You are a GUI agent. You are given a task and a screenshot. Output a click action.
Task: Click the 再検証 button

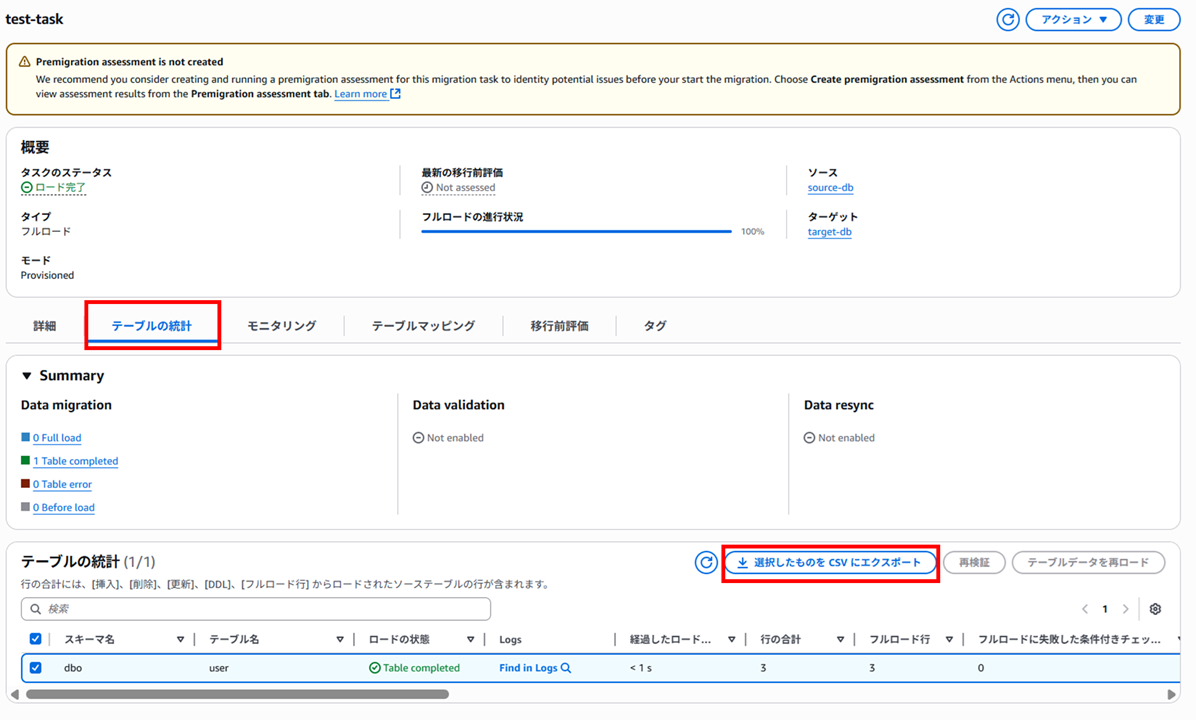[974, 562]
